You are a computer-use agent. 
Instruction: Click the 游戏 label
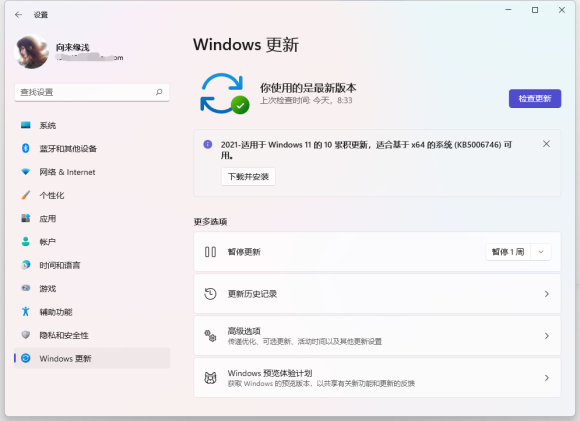(48, 289)
